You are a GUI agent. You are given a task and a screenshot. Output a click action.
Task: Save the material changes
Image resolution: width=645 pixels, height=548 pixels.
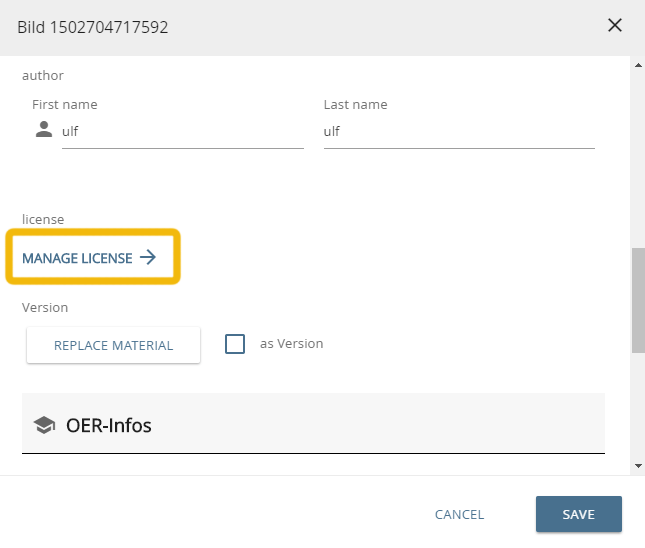pyautogui.click(x=578, y=514)
